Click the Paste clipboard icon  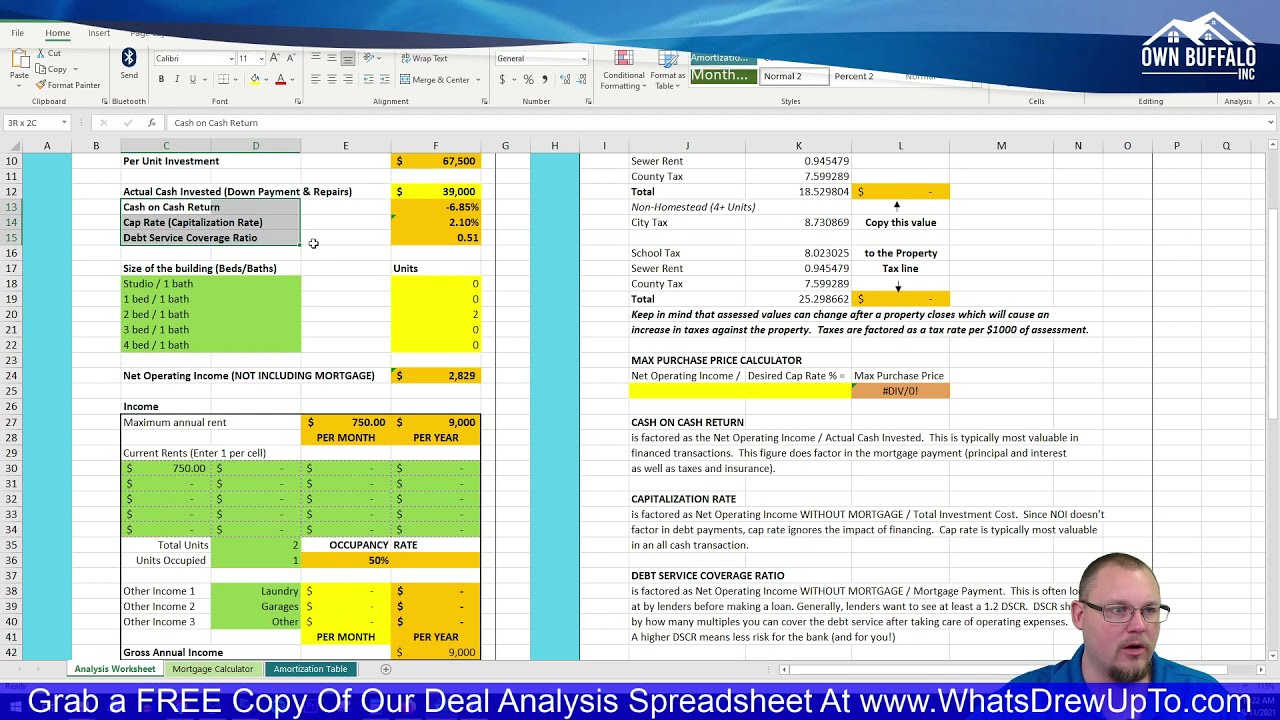[19, 58]
